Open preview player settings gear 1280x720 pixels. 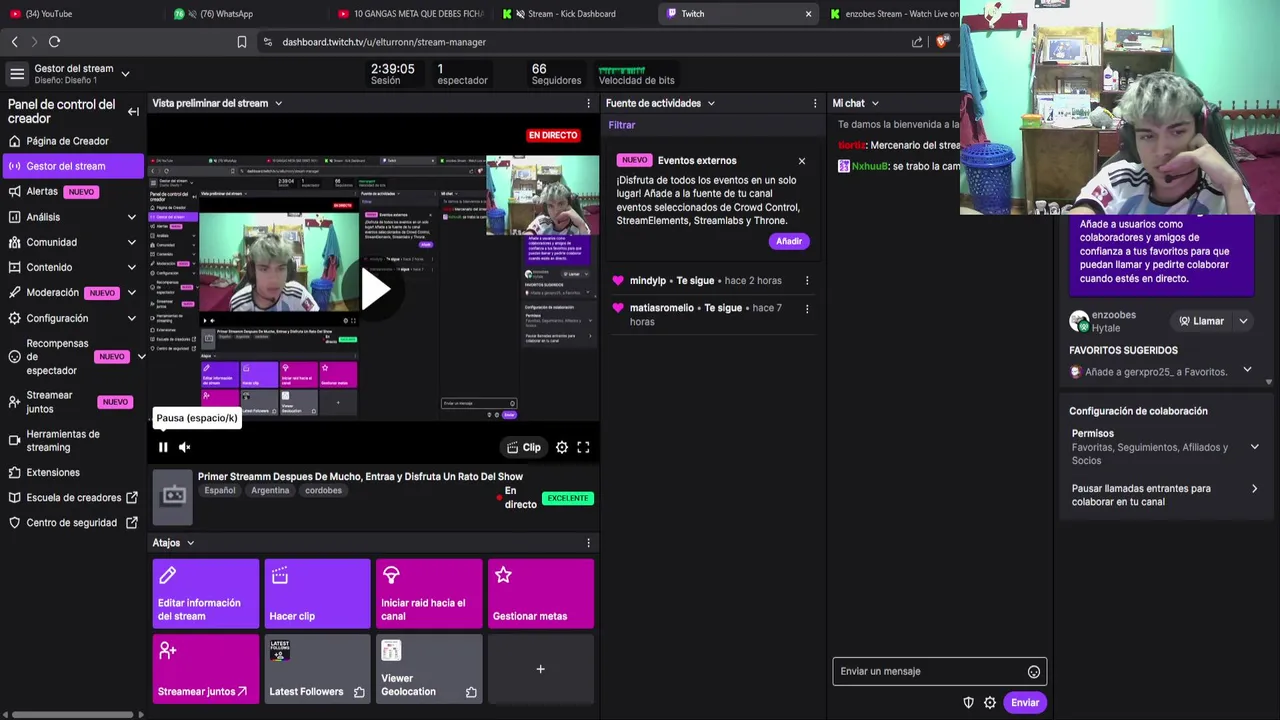562,447
